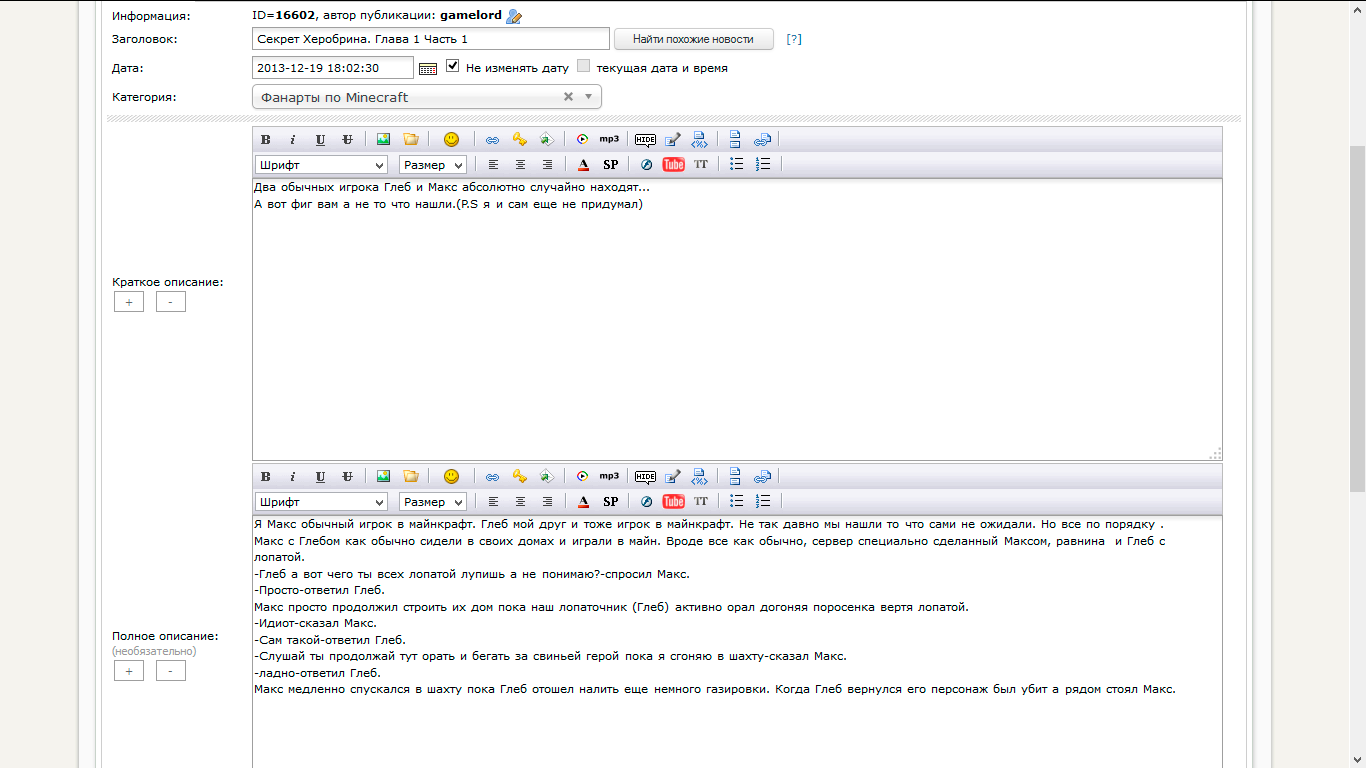Insert image icon in short description toolbar
1366x768 pixels.
383,140
